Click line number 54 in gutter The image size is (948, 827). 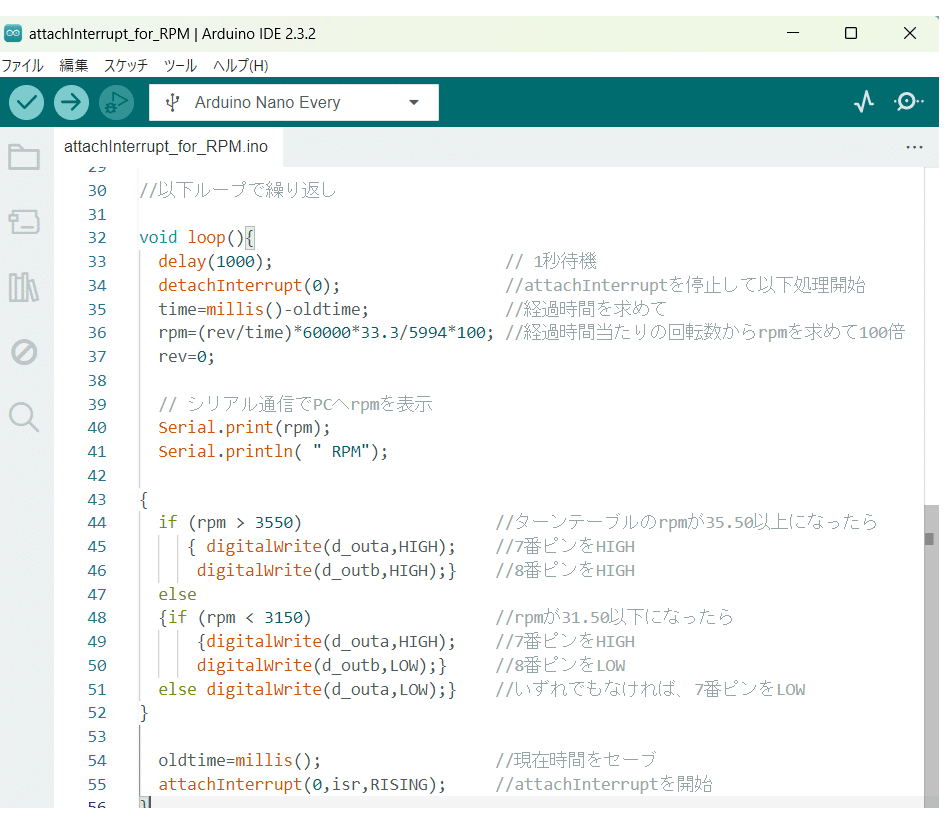pos(97,761)
